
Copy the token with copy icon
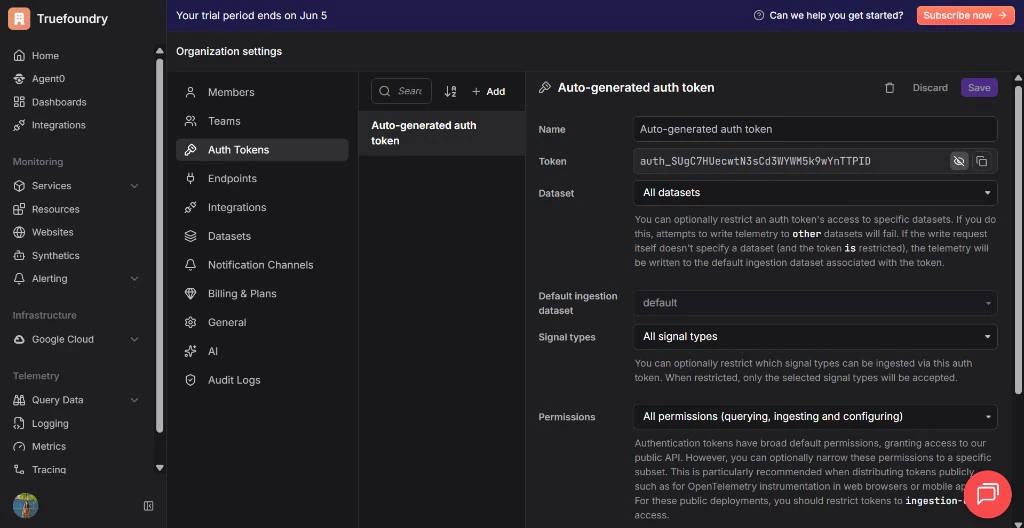[x=981, y=161]
